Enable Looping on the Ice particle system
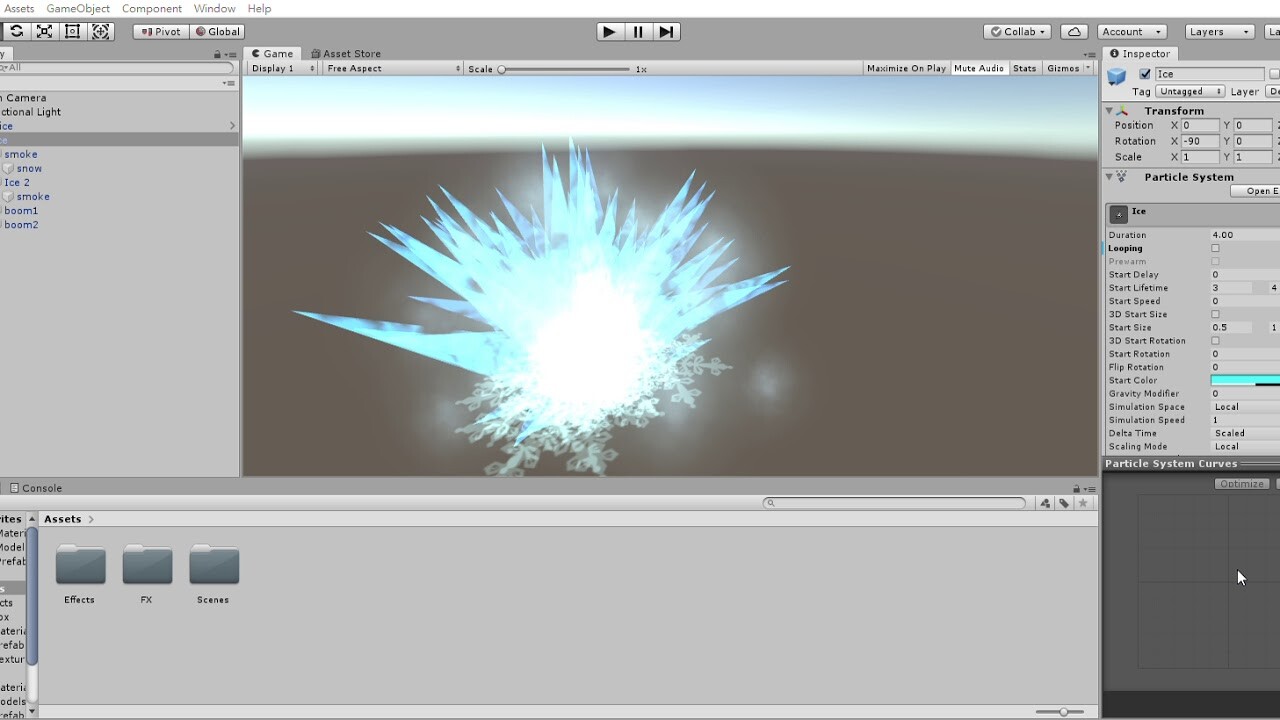The width and height of the screenshot is (1280, 720). (x=1215, y=248)
